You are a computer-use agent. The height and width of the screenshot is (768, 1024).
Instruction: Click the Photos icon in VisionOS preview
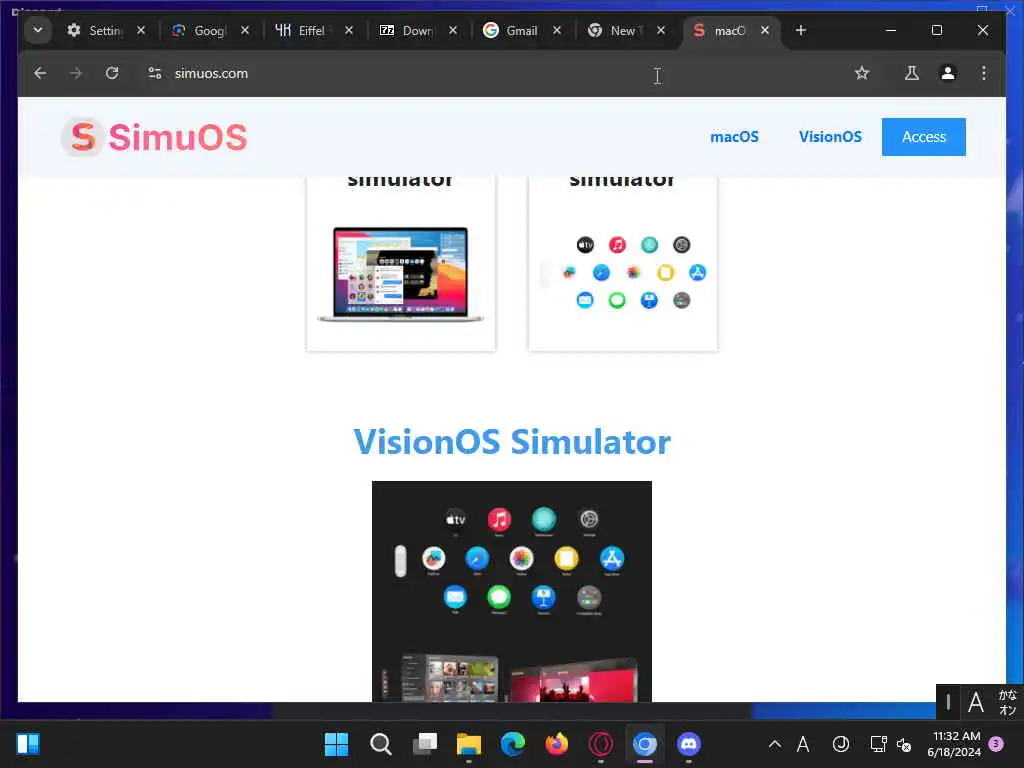521,558
